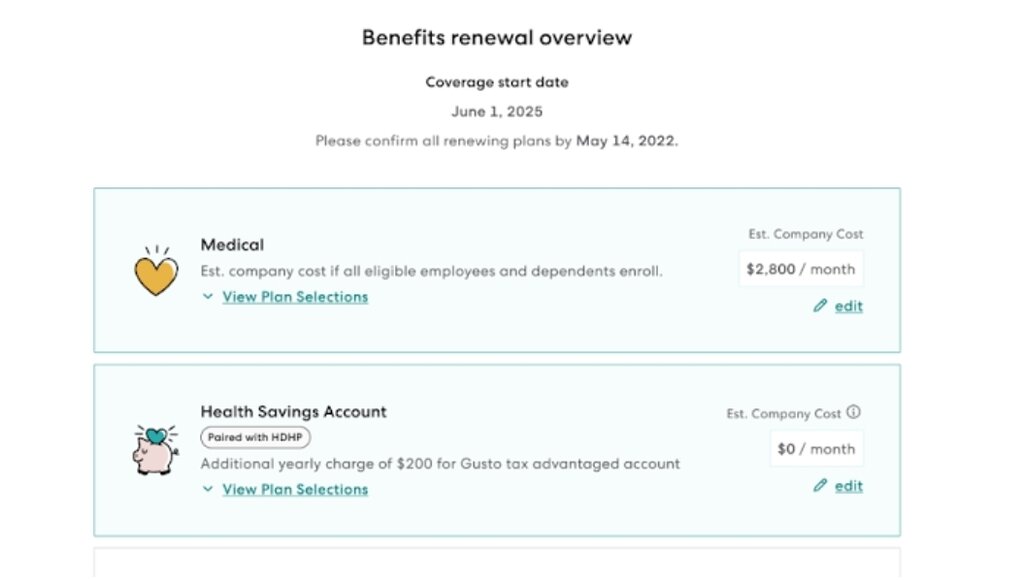This screenshot has width=1024, height=580.
Task: Click the $2,800 / month cost box
Action: [801, 269]
